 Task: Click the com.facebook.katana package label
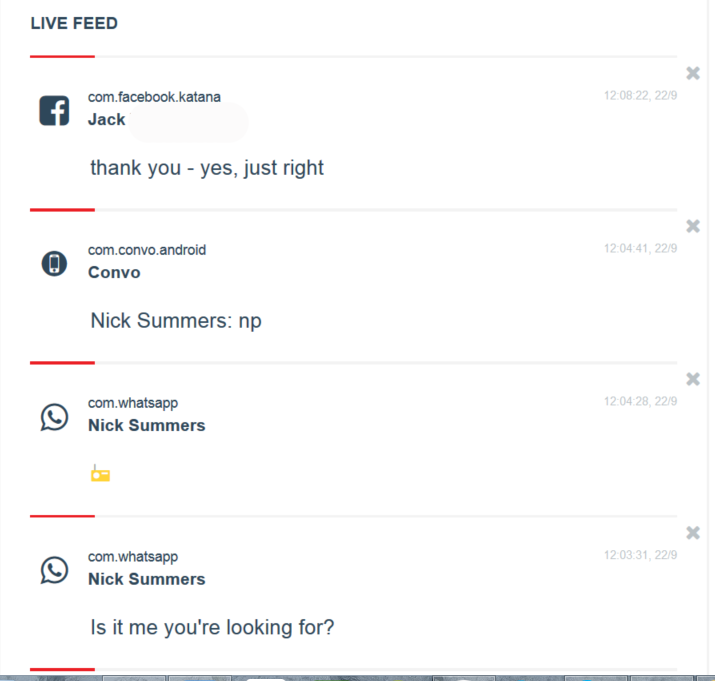coord(154,97)
